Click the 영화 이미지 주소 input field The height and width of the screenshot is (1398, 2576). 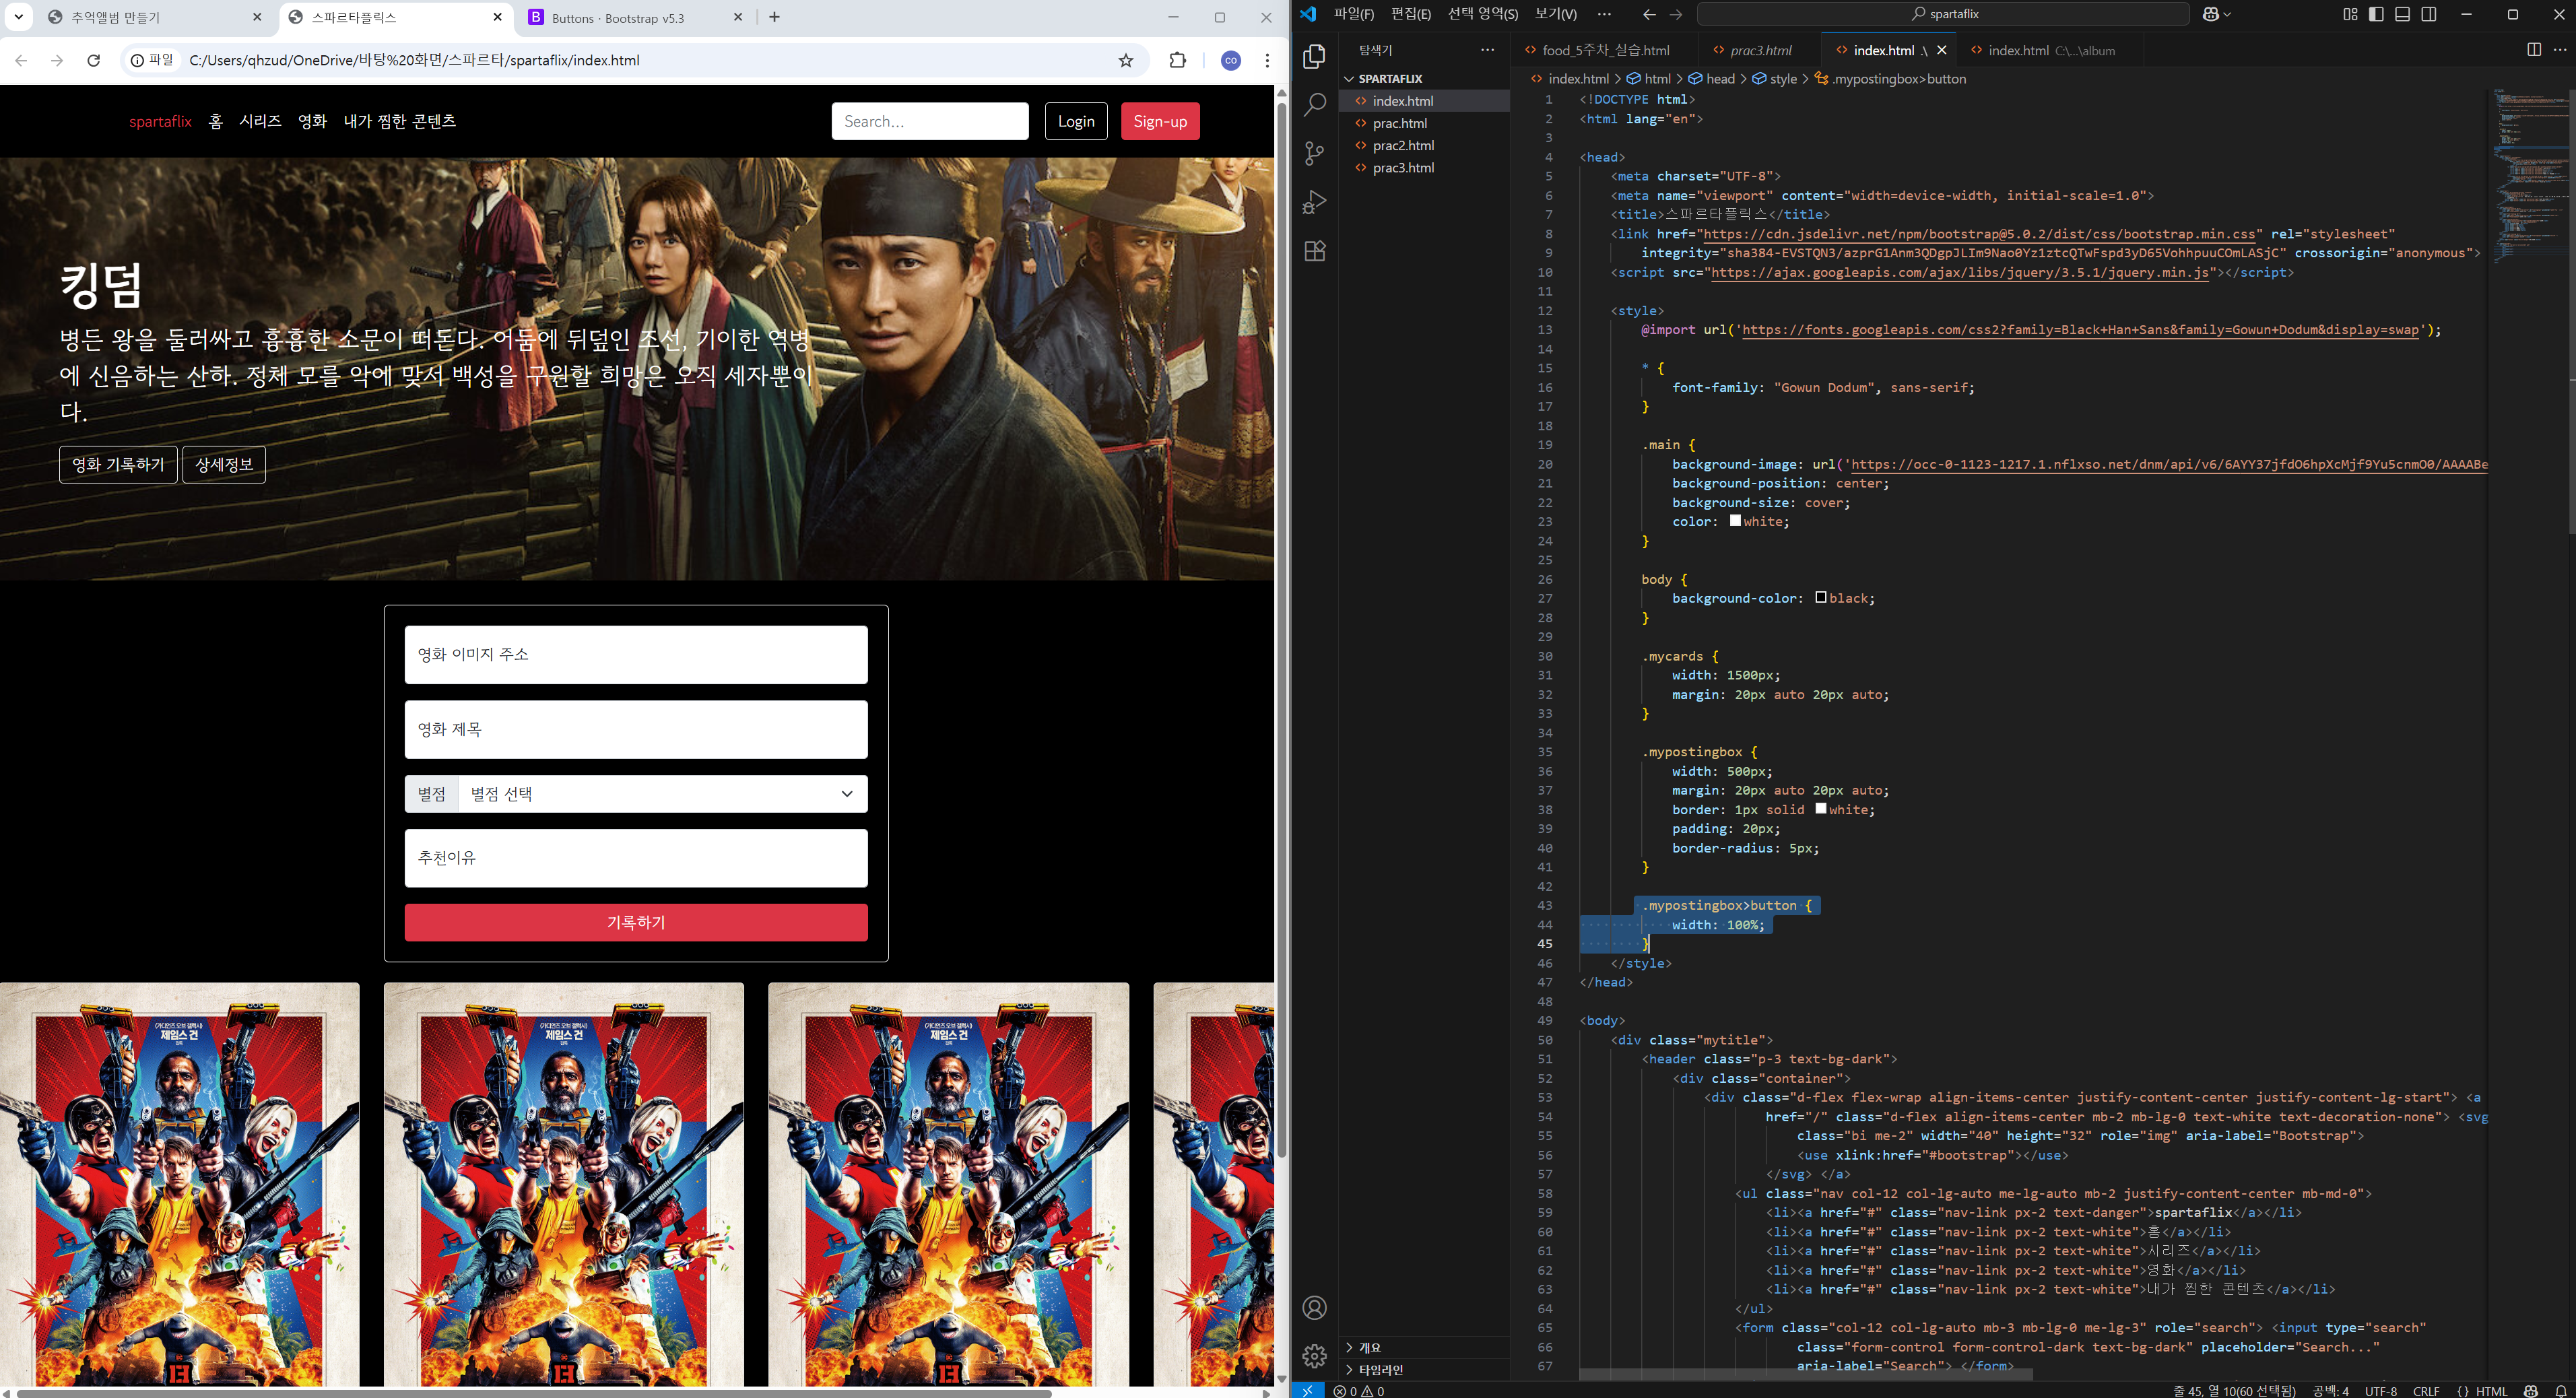click(636, 655)
